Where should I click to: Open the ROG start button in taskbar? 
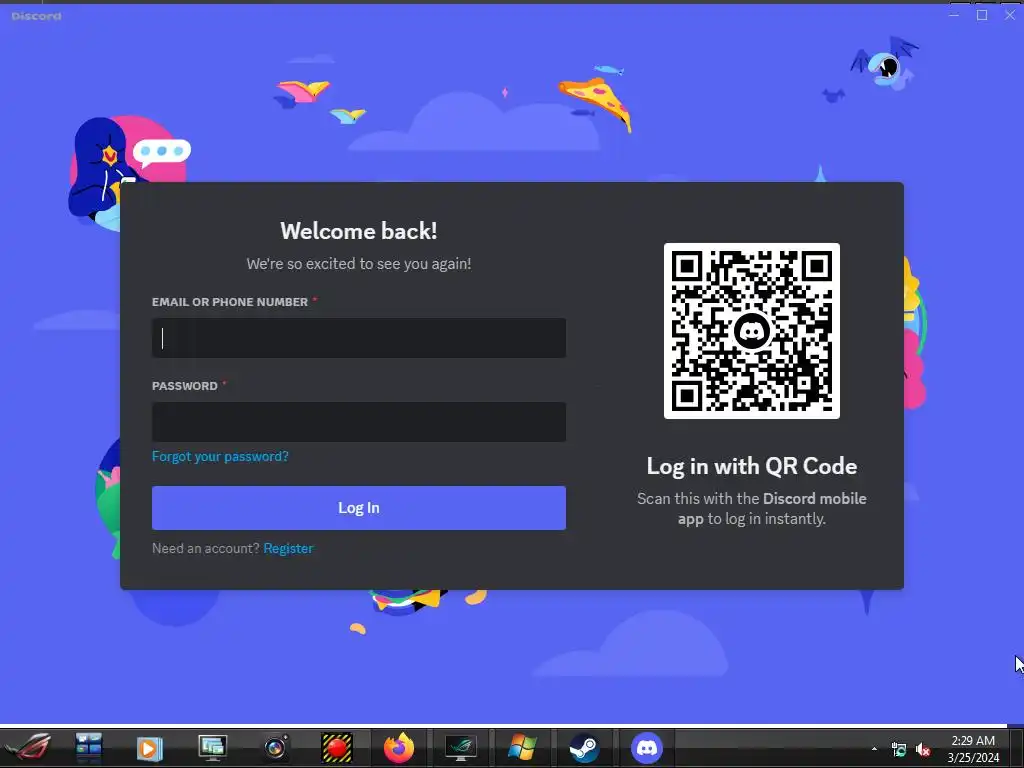pyautogui.click(x=27, y=748)
